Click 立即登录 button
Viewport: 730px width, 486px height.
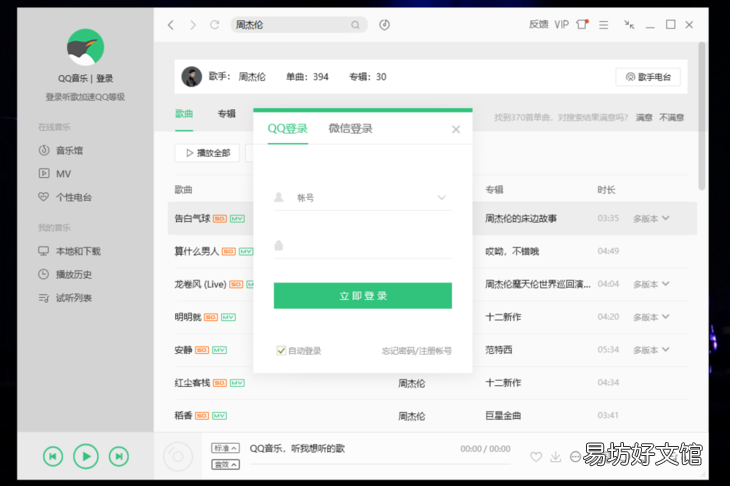point(363,296)
